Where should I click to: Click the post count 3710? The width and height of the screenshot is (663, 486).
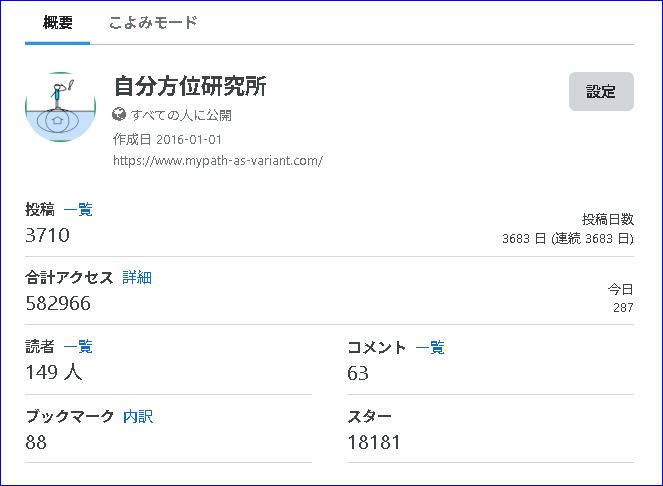coord(47,235)
